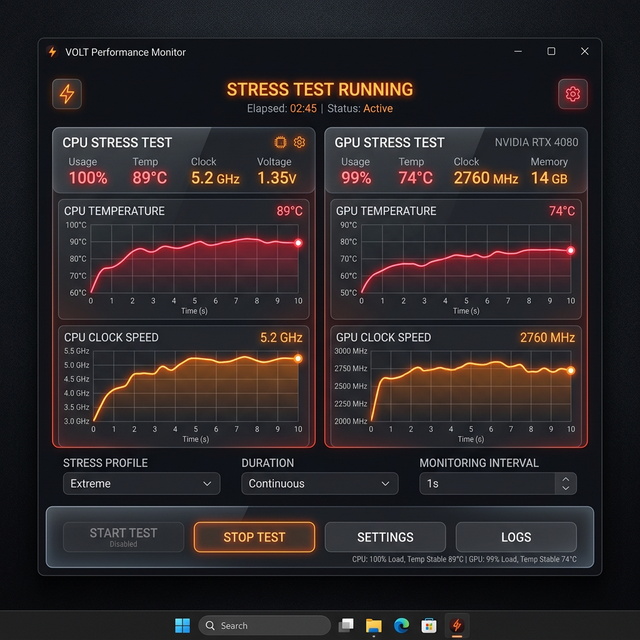Click the taskbar Search box
The image size is (640, 640).
(x=264, y=625)
